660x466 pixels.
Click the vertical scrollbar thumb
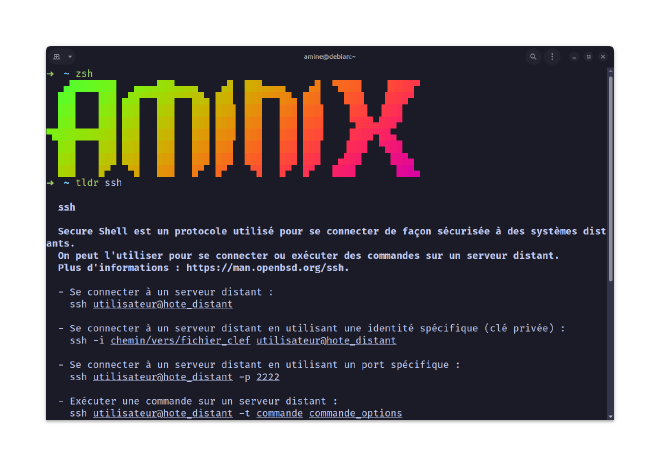tap(610, 178)
